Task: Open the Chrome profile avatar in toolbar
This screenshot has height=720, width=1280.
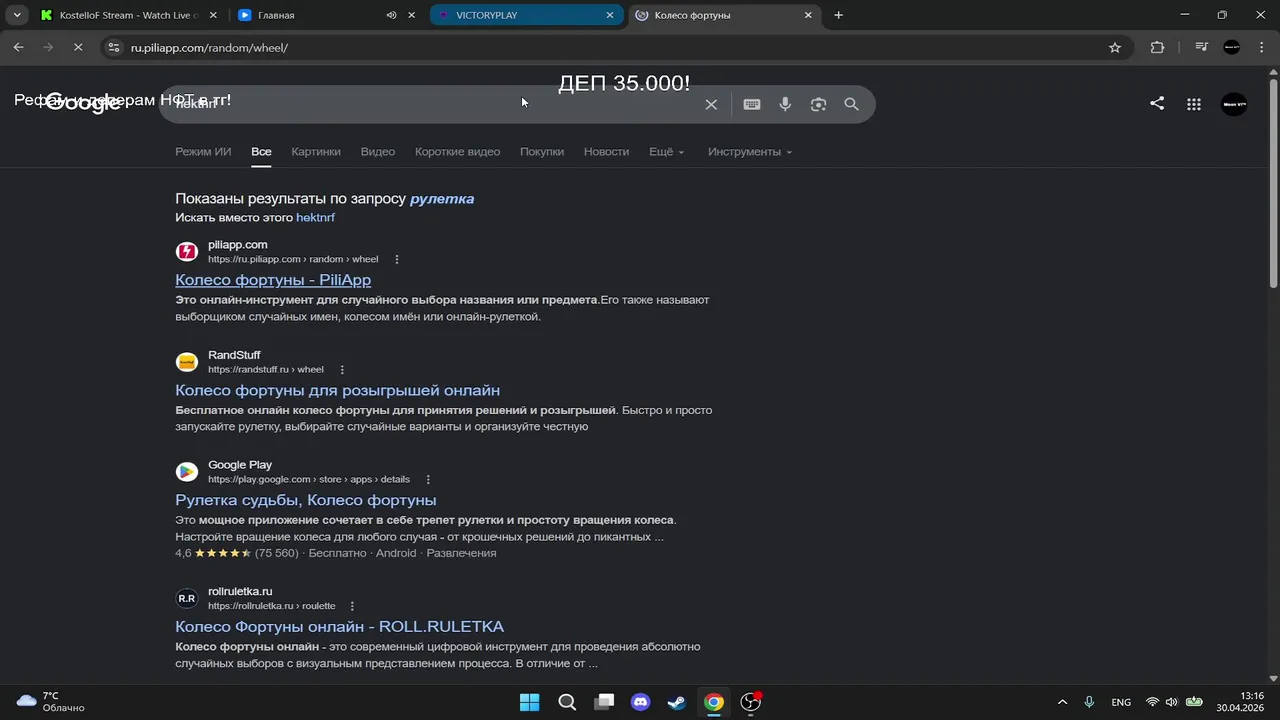Action: tap(1232, 47)
